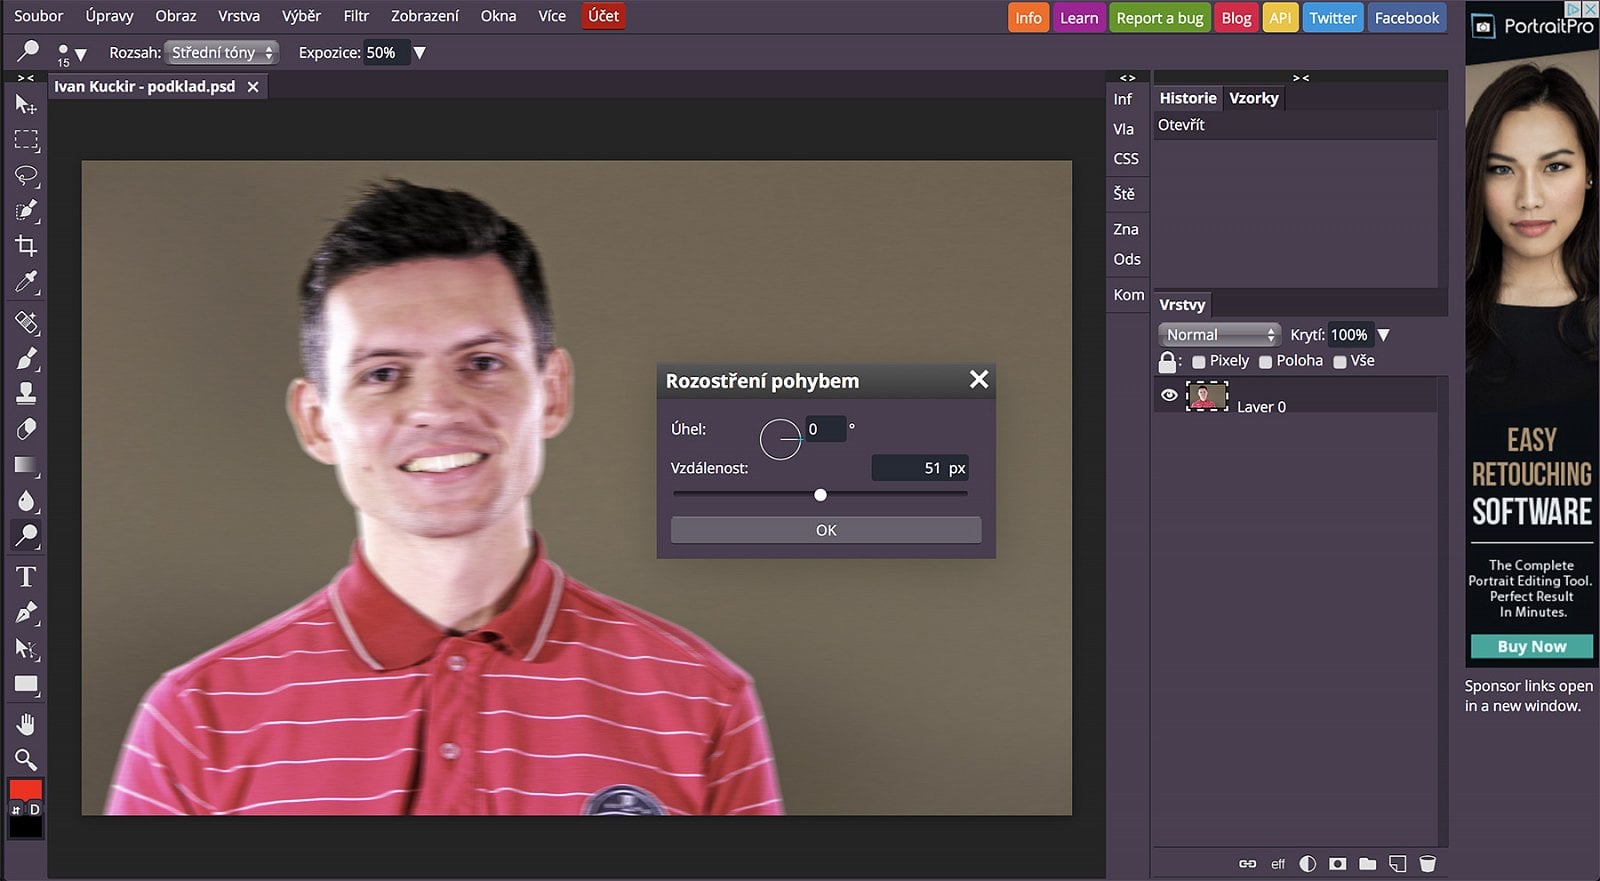This screenshot has width=1600, height=881.
Task: Select the Quick Selection brush tool
Action: click(x=26, y=211)
